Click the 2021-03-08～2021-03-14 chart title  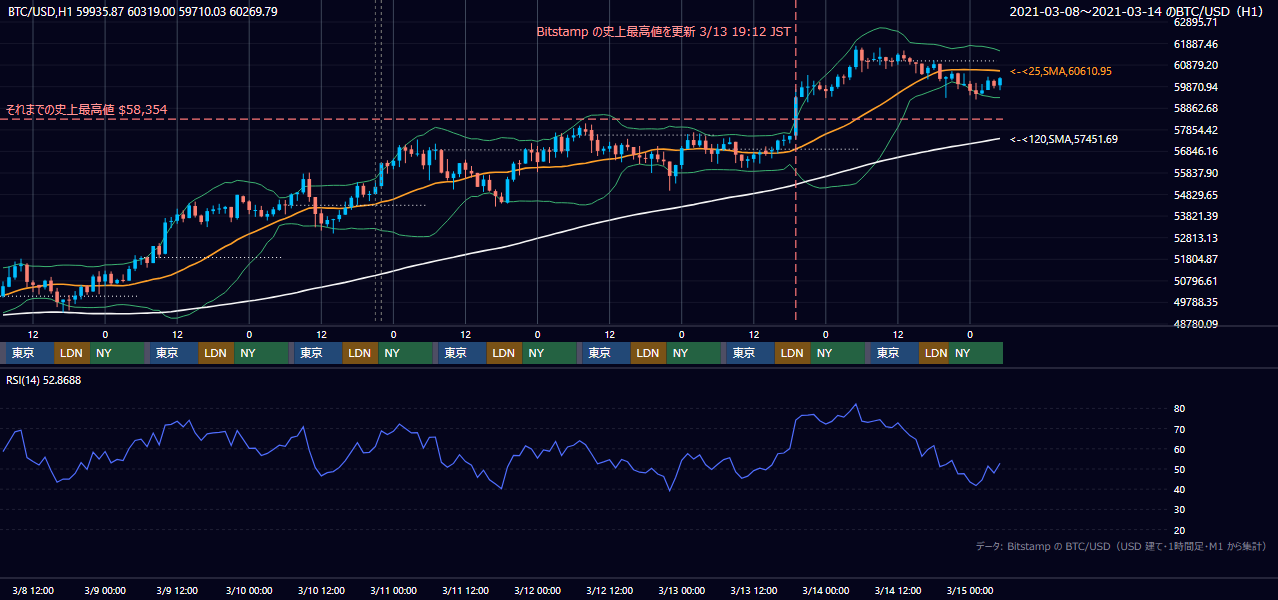(1138, 12)
